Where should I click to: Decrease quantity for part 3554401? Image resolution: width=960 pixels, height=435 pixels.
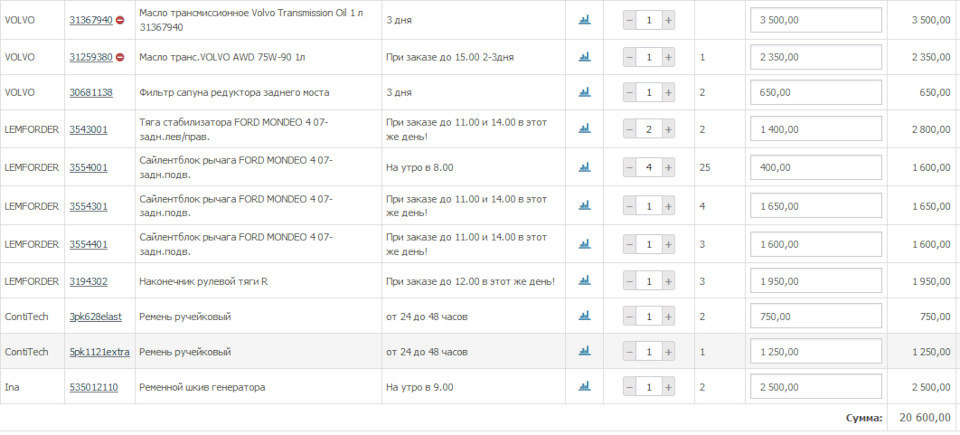[x=630, y=244]
